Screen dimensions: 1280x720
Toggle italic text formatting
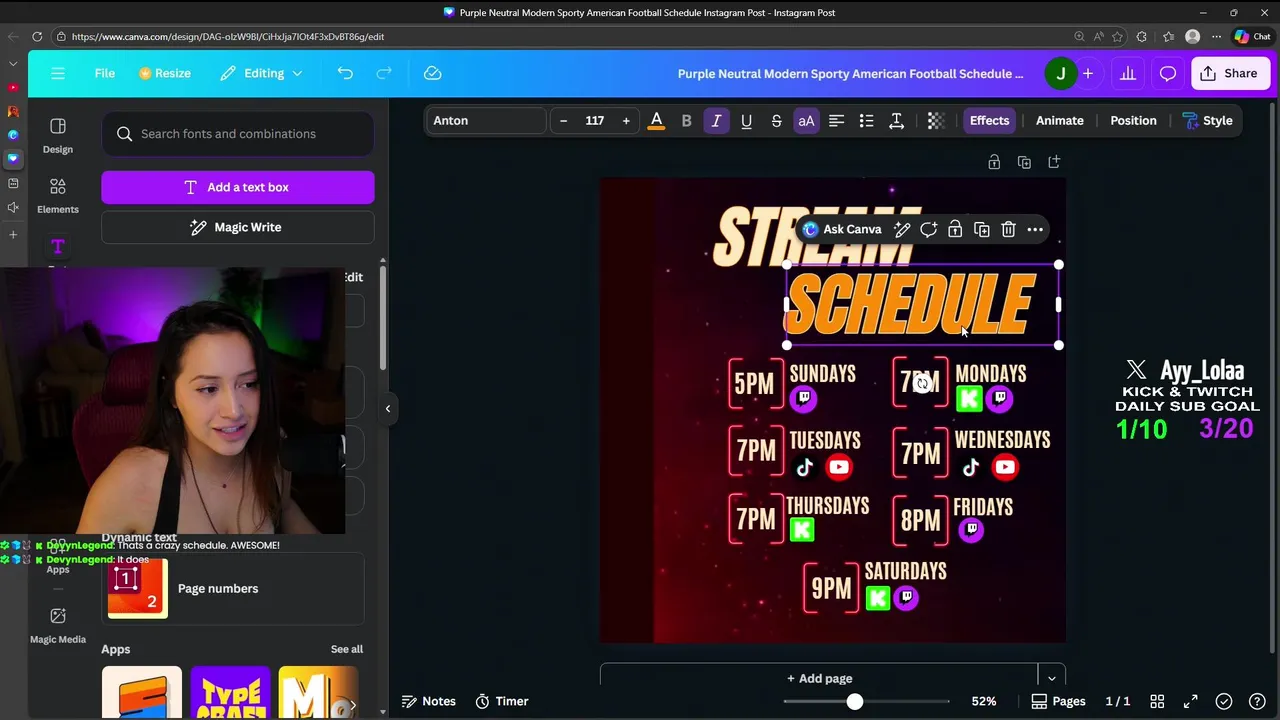point(716,120)
